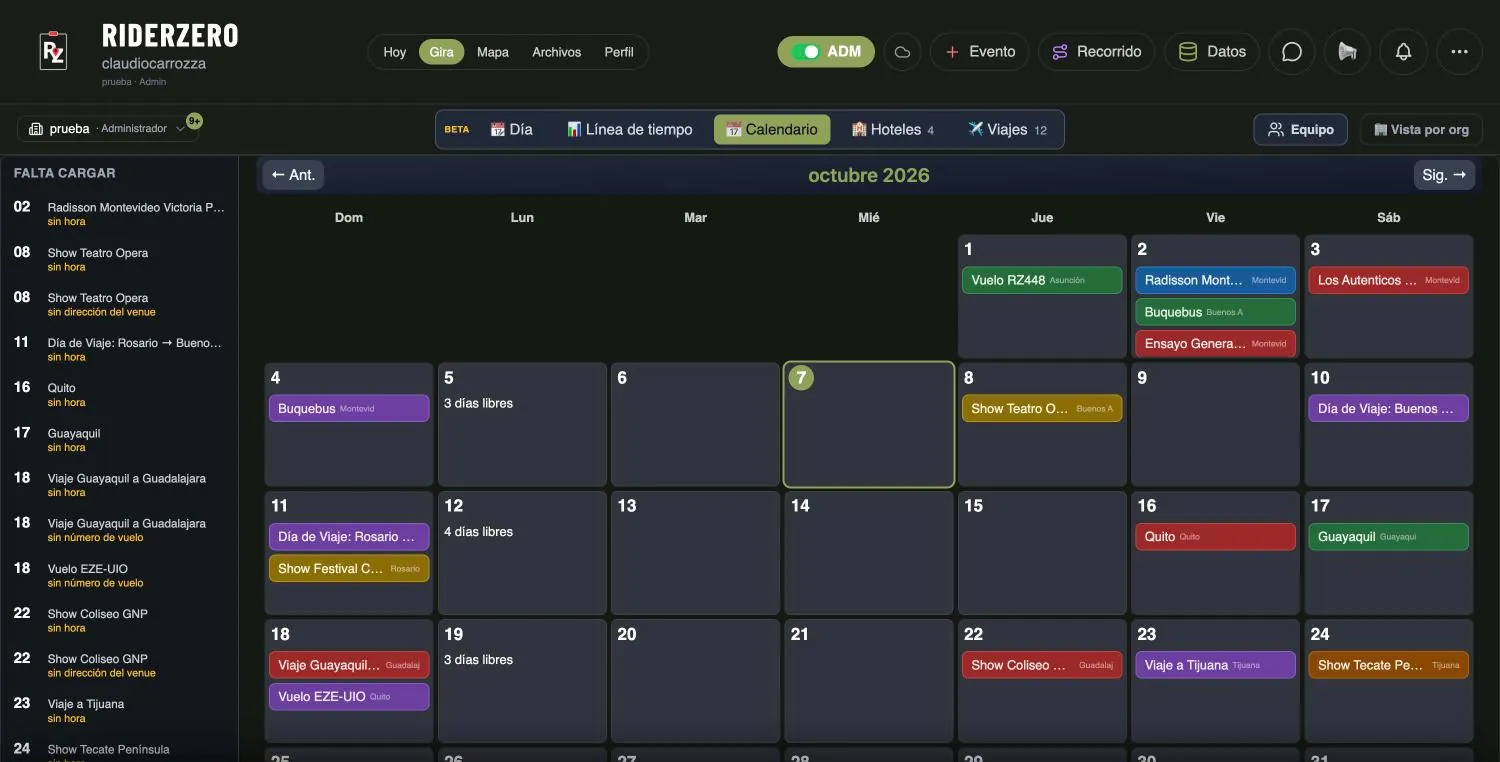
Task: Open the red Quito event on day 16
Action: coord(1215,536)
